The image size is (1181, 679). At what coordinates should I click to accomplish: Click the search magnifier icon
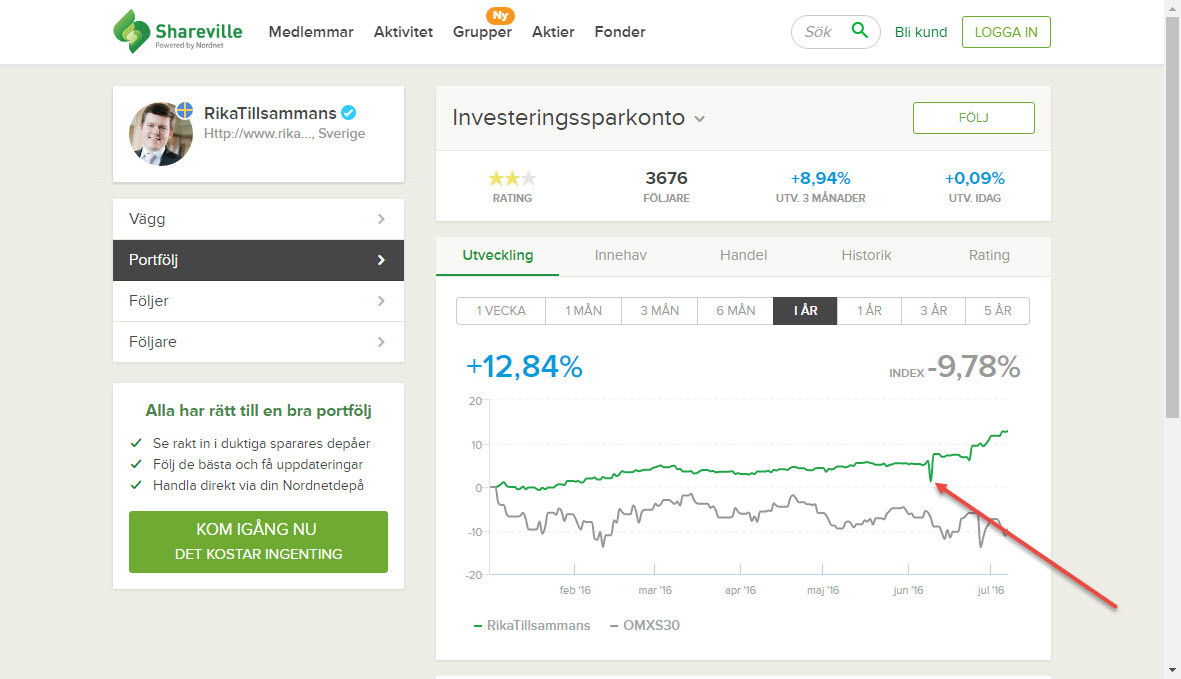click(x=859, y=31)
